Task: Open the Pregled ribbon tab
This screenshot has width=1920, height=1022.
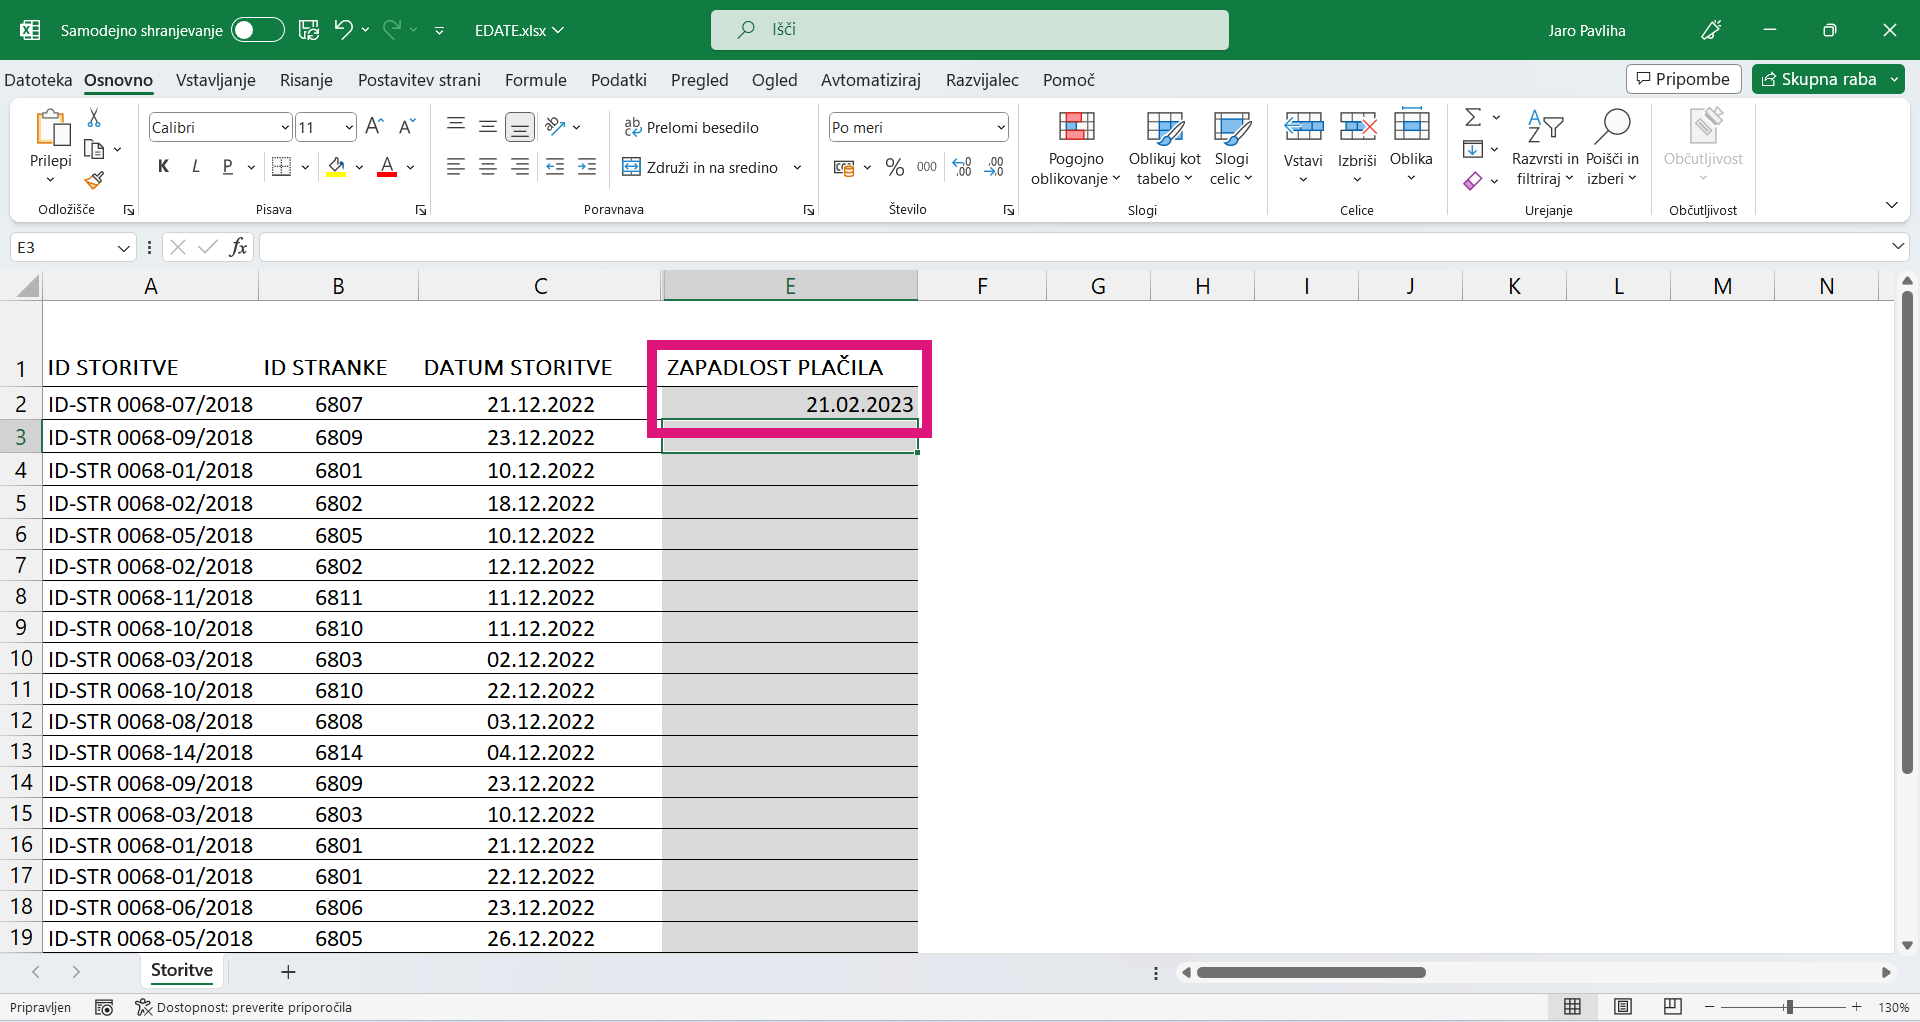Action: [700, 80]
